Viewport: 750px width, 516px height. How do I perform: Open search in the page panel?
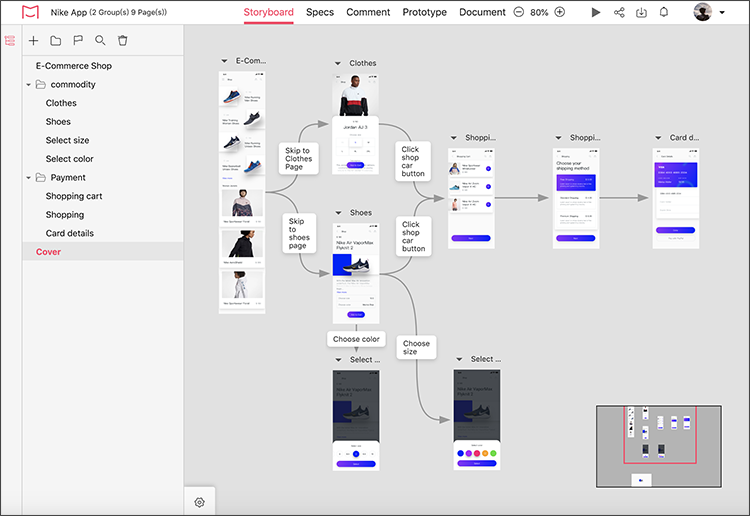coord(100,41)
